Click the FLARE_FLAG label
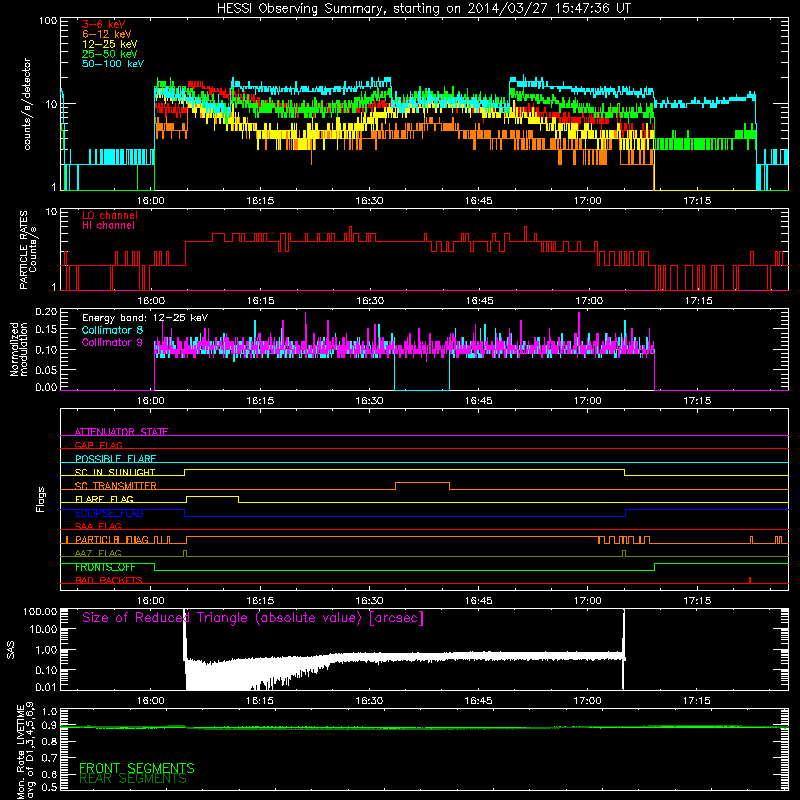 point(104,499)
